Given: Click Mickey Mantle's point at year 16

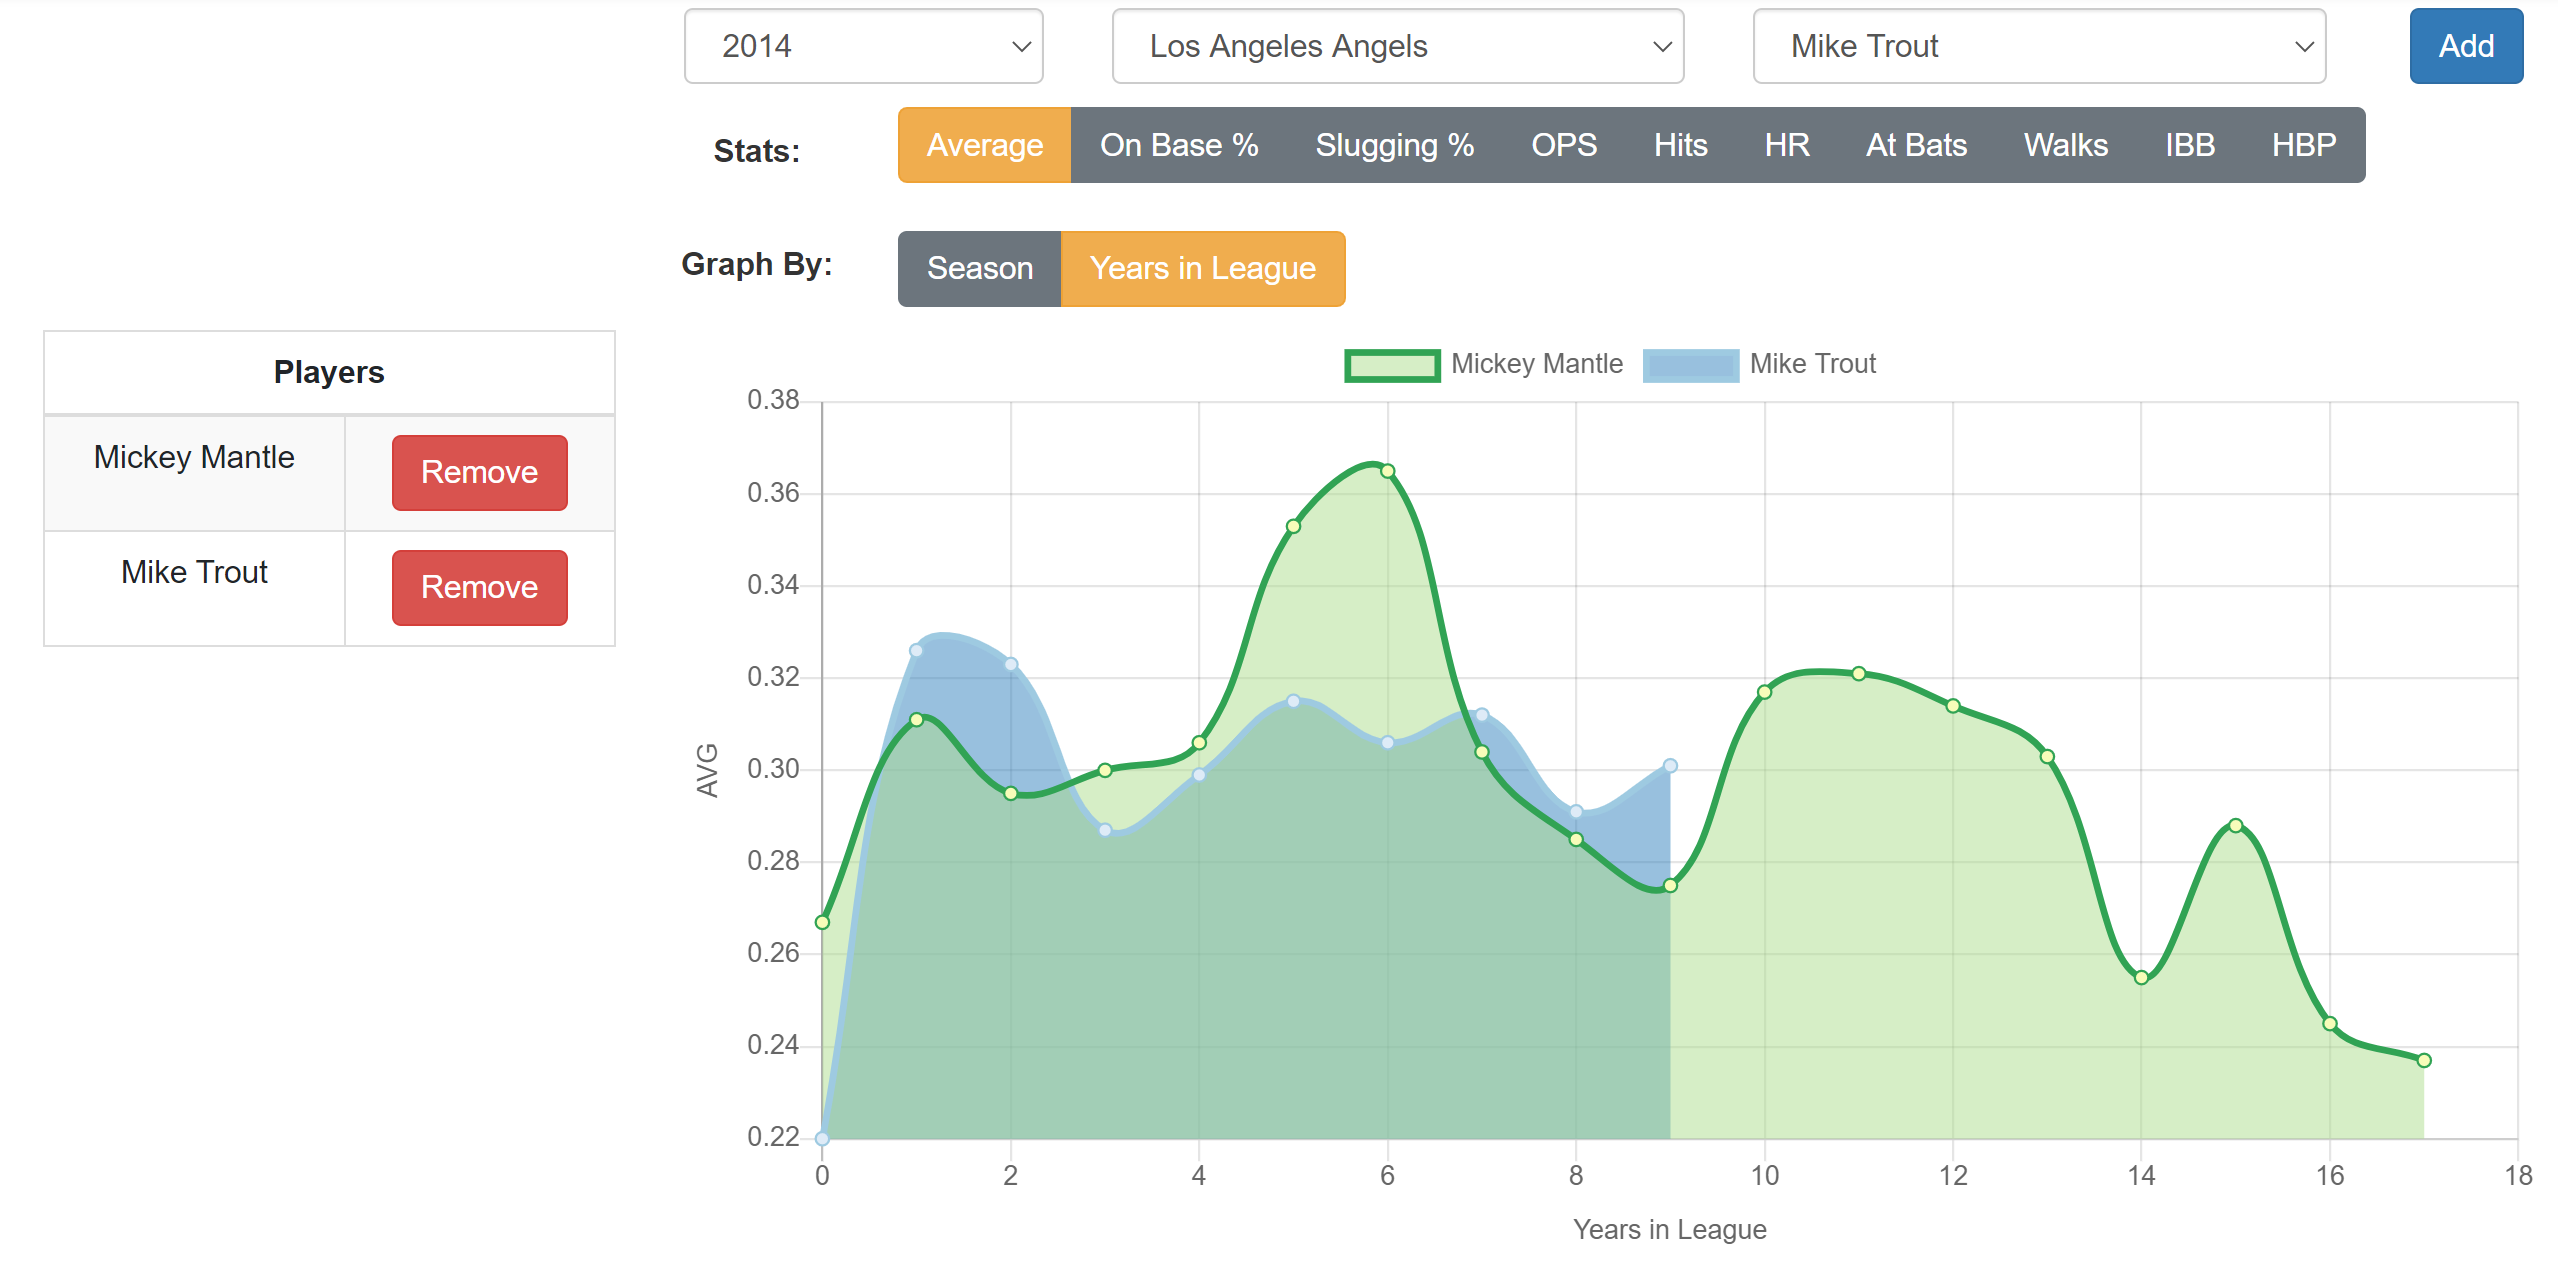Looking at the screenshot, I should [x=2330, y=1023].
